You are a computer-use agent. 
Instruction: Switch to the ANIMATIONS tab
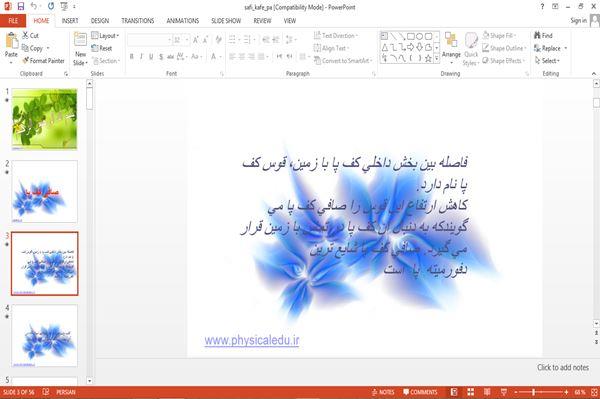point(183,21)
